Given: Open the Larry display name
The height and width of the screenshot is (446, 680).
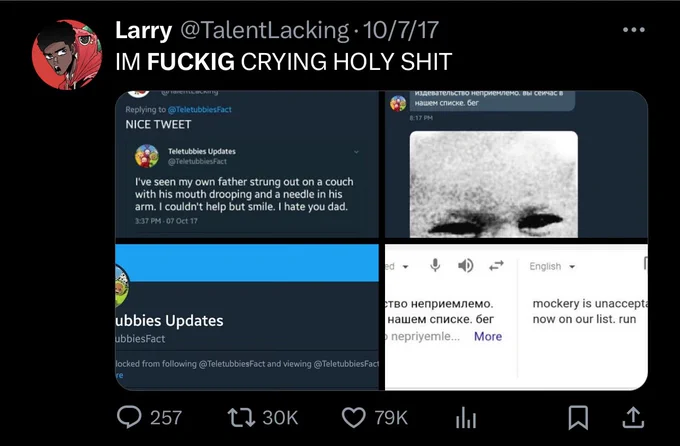Looking at the screenshot, I should pos(144,31).
